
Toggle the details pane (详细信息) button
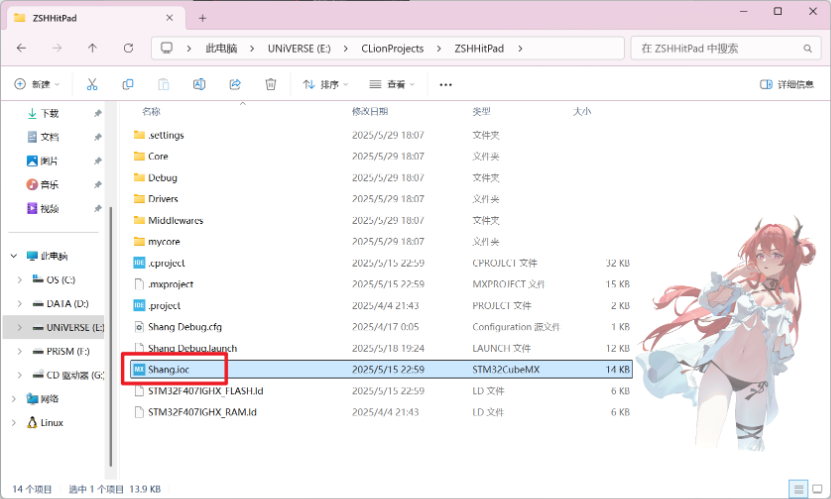pos(787,84)
